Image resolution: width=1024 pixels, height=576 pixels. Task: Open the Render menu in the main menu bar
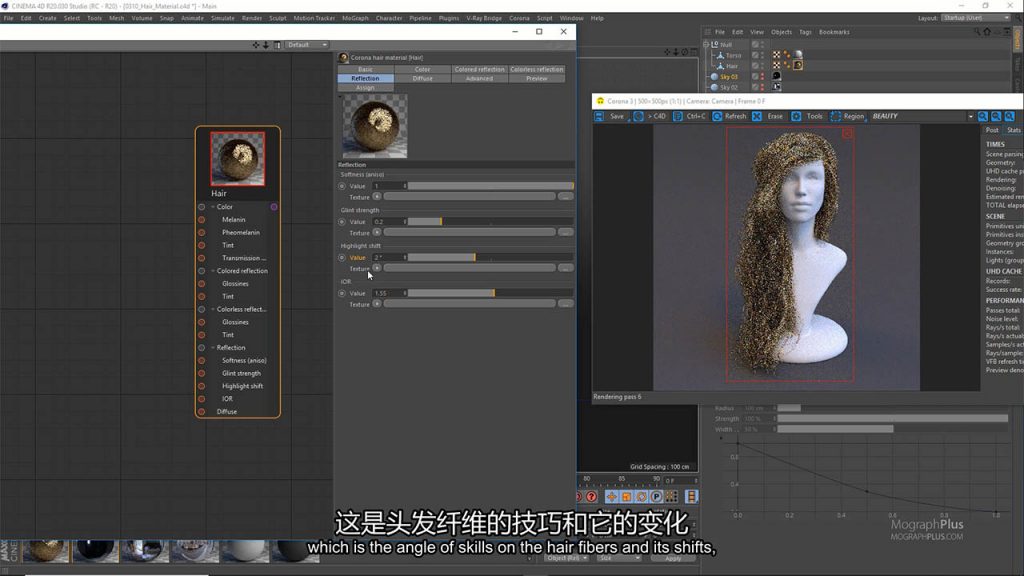[251, 18]
